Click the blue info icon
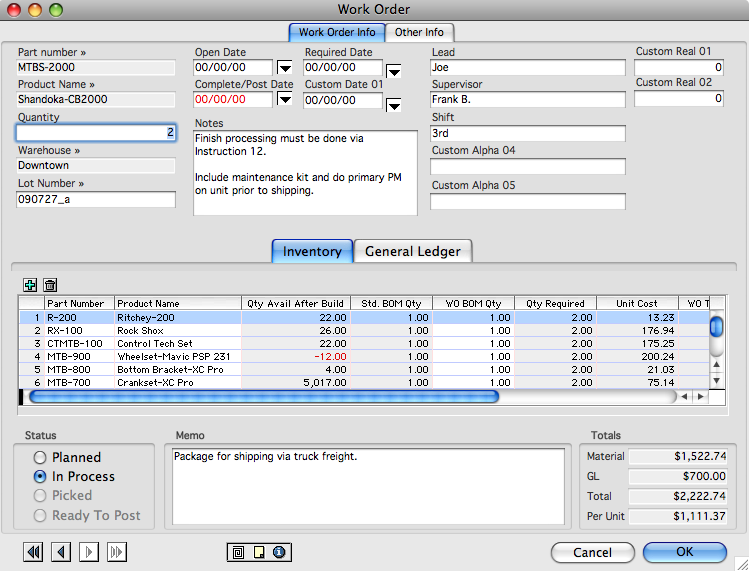750x572 pixels. point(279,552)
